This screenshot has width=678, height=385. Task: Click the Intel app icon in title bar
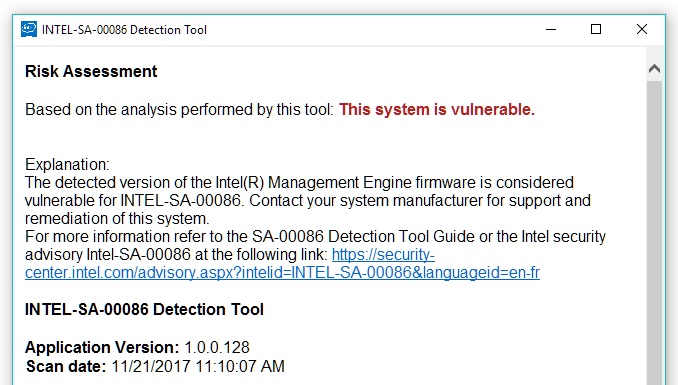(29, 29)
